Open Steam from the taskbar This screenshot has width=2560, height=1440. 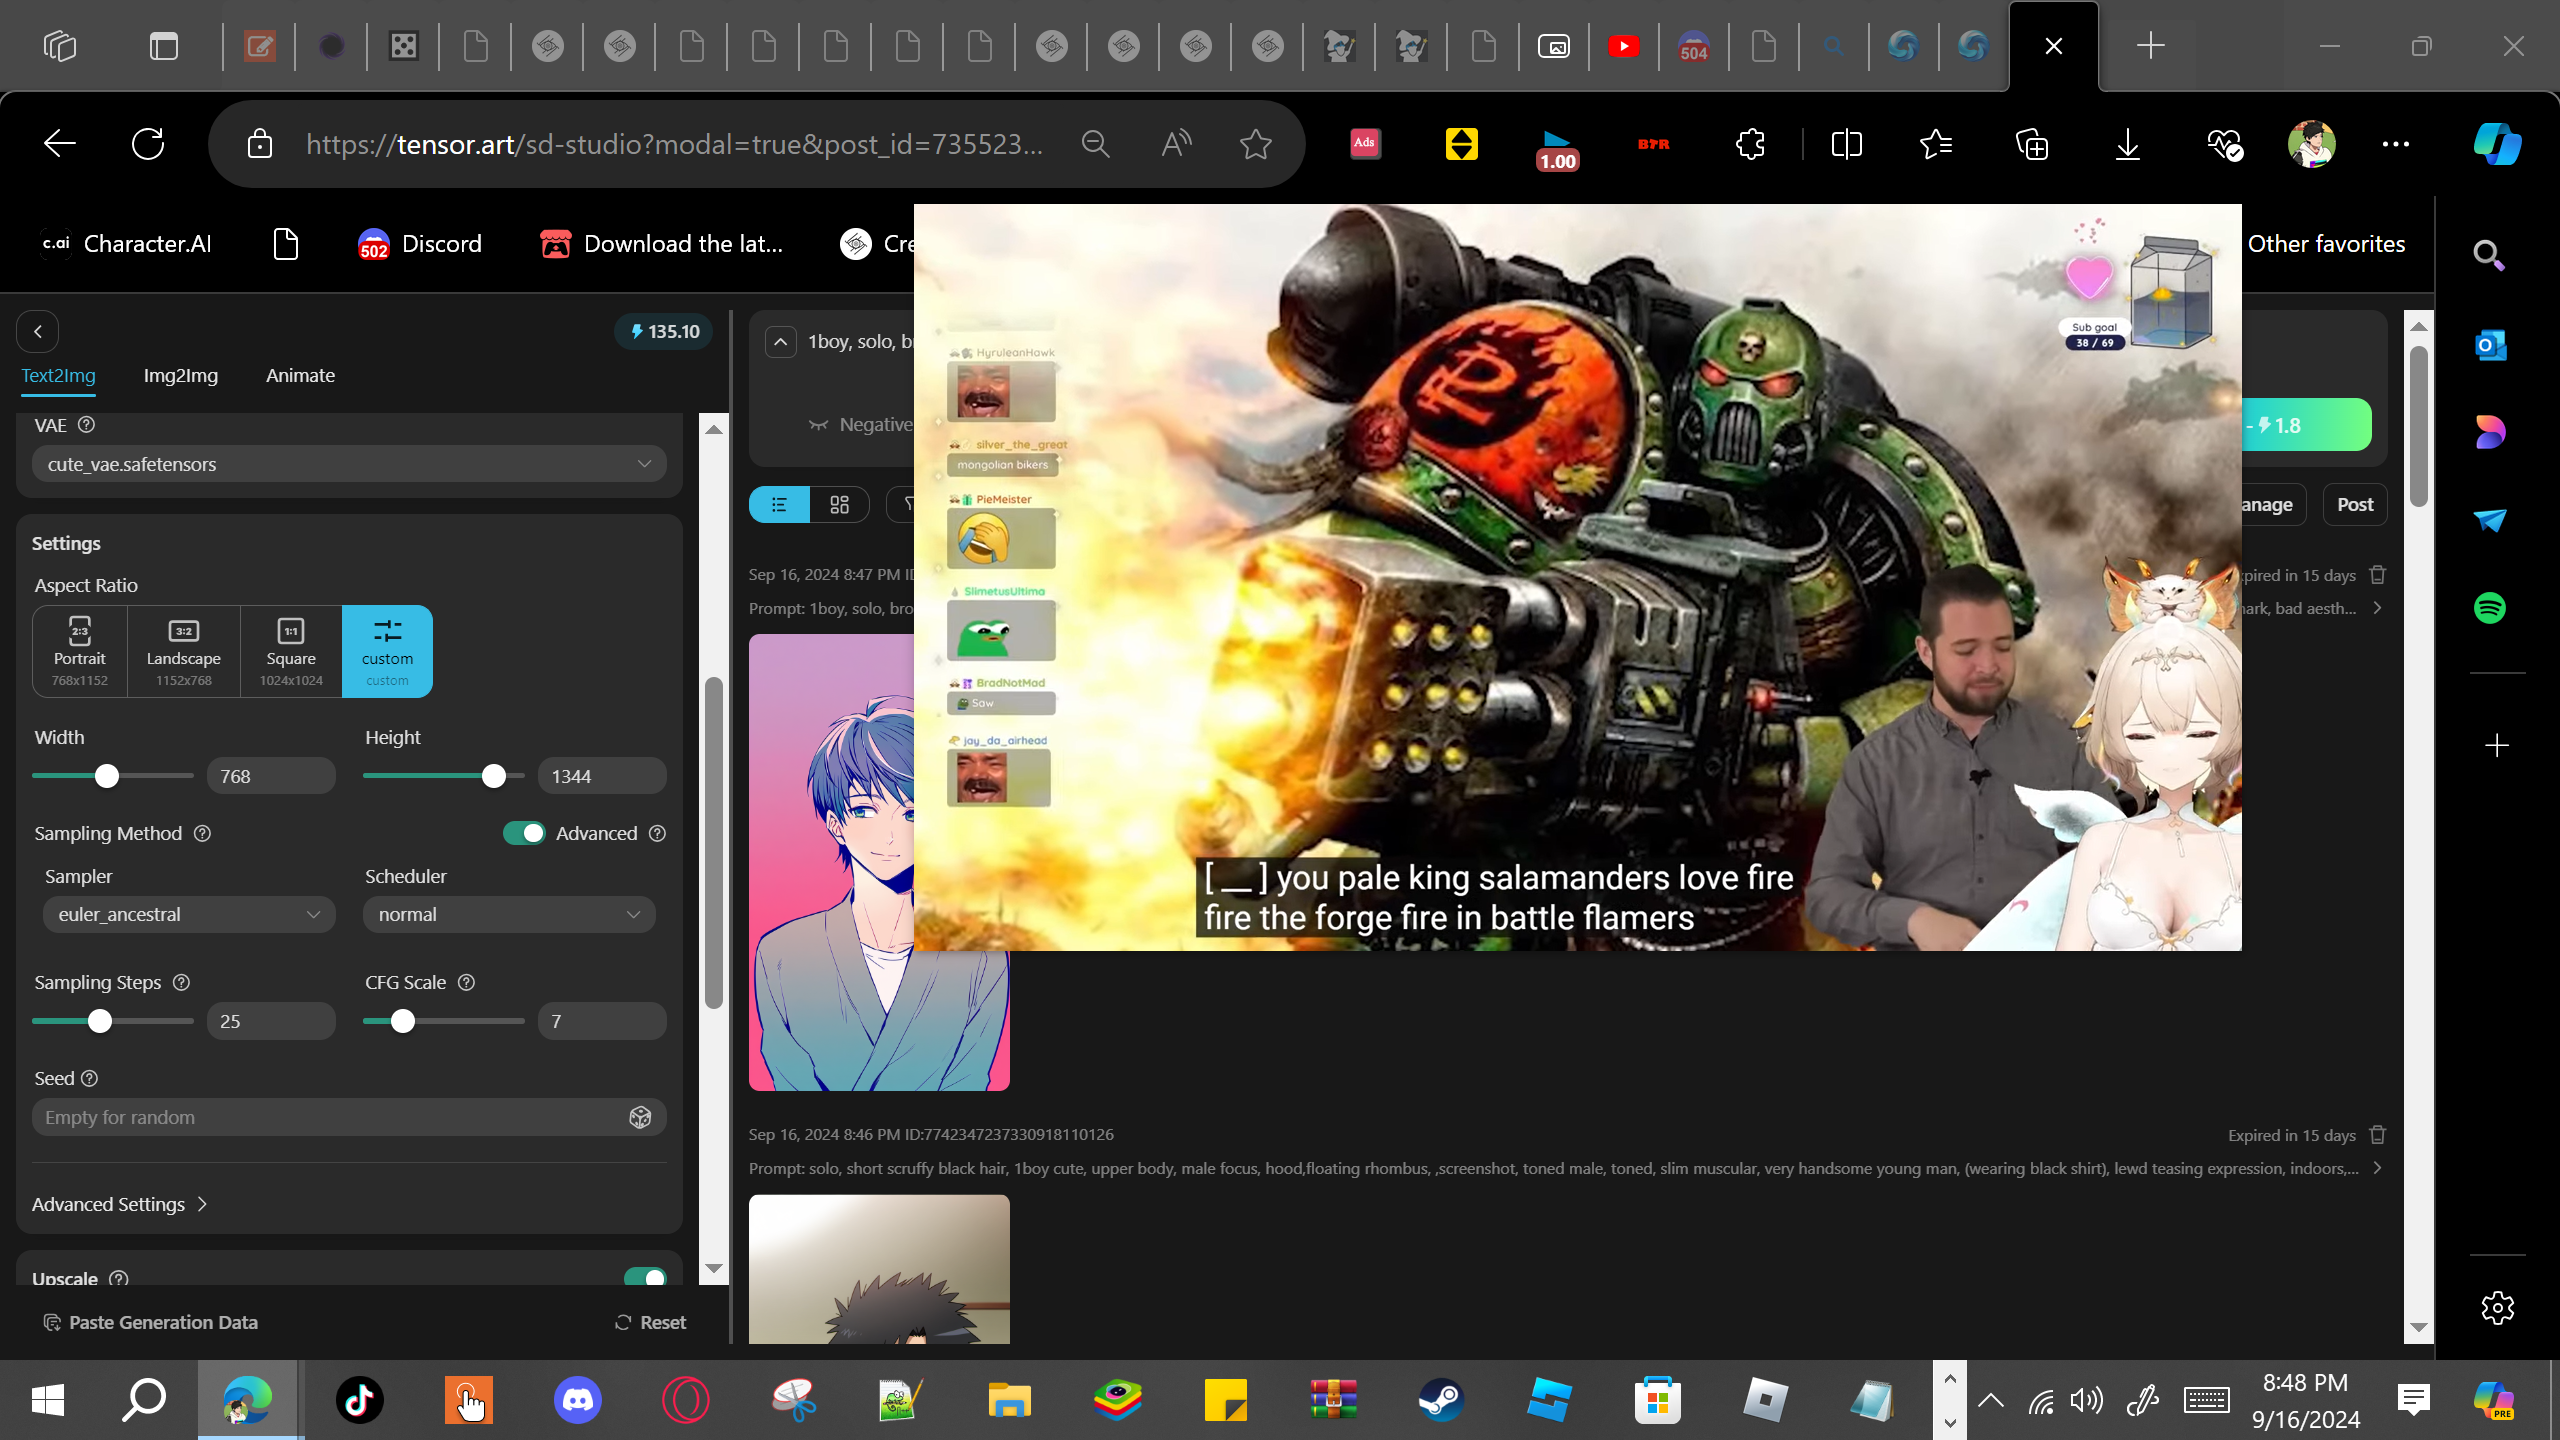(x=1441, y=1400)
